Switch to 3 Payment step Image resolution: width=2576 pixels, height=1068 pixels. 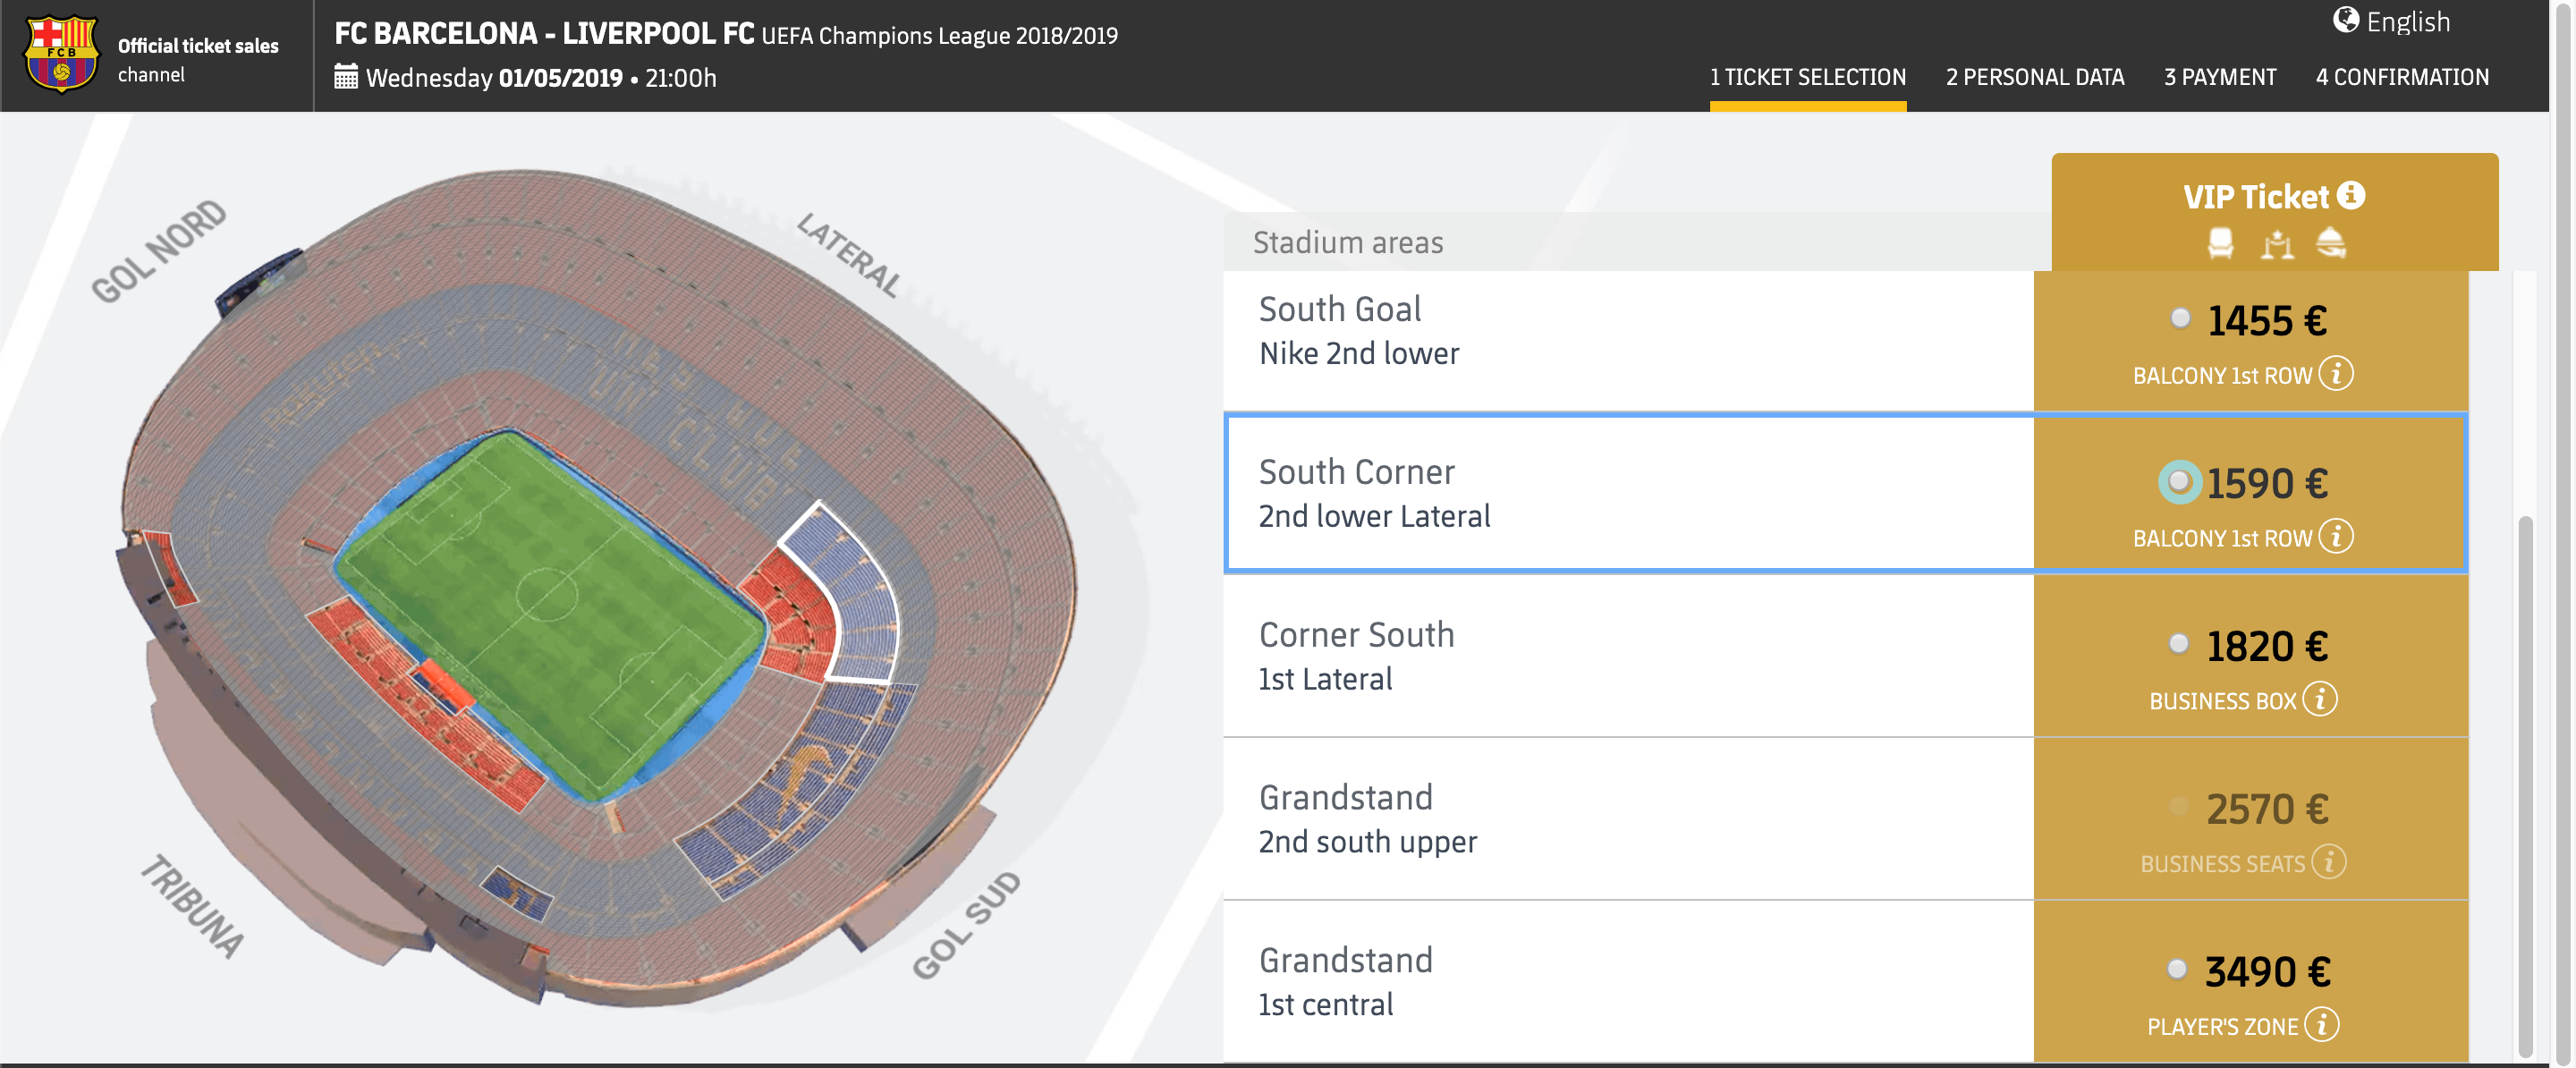pyautogui.click(x=2220, y=77)
